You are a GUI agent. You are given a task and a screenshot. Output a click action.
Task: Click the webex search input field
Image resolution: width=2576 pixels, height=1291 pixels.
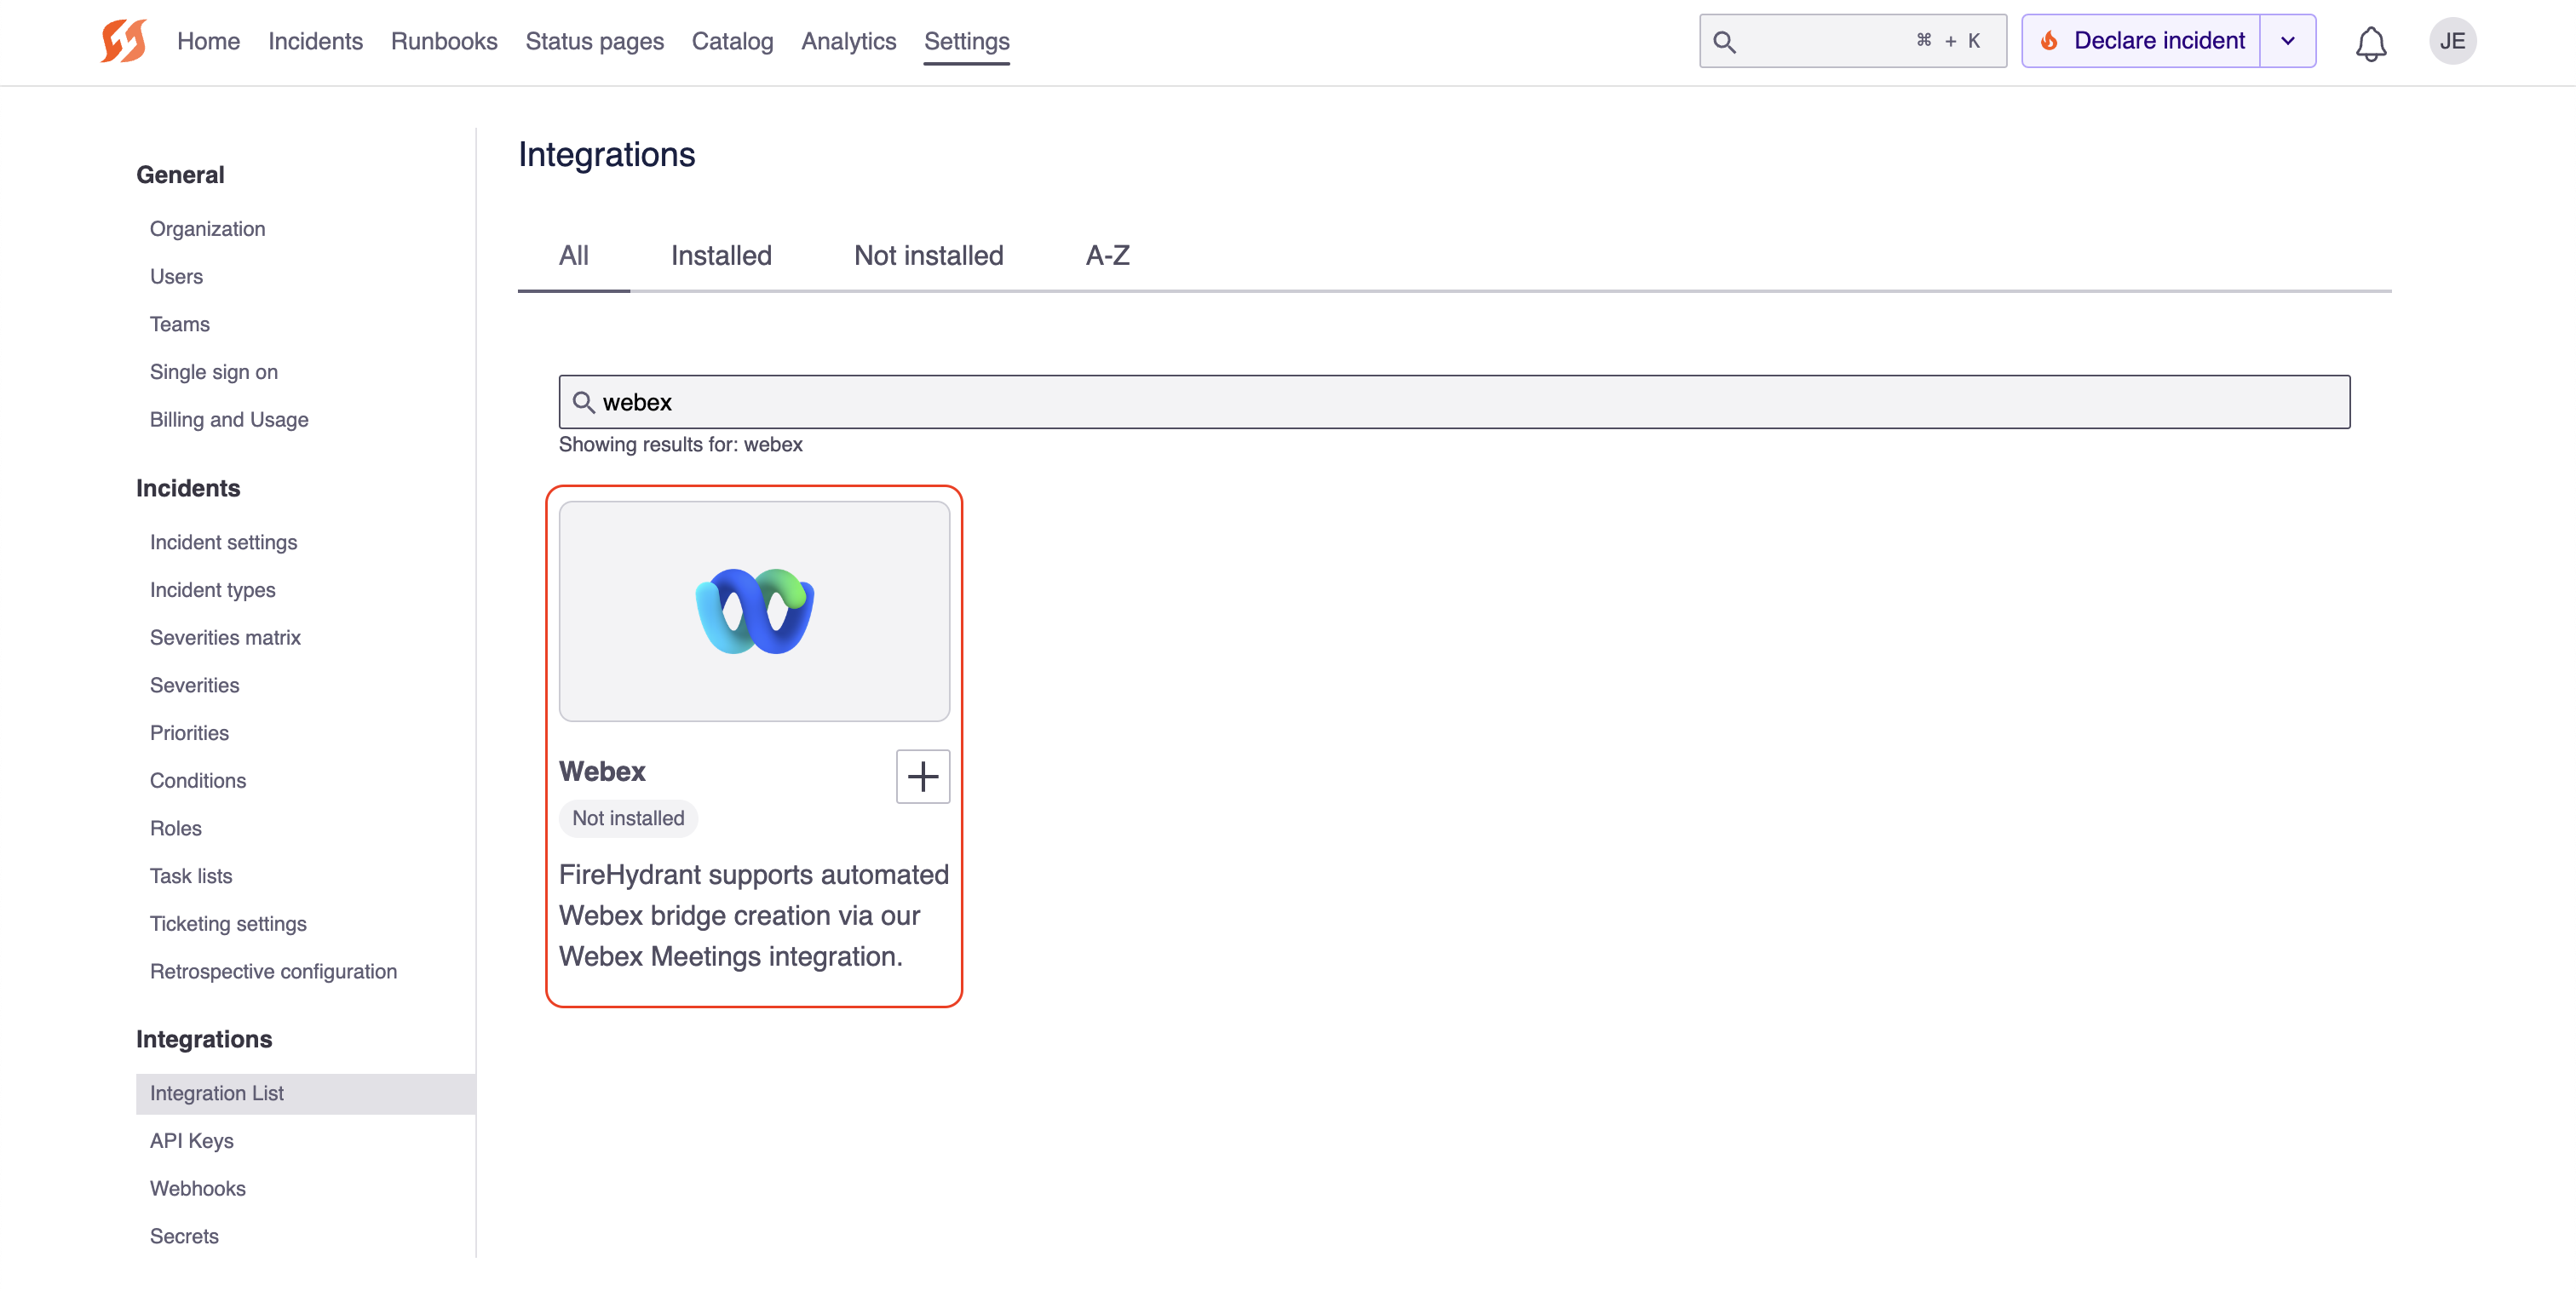pos(1454,402)
